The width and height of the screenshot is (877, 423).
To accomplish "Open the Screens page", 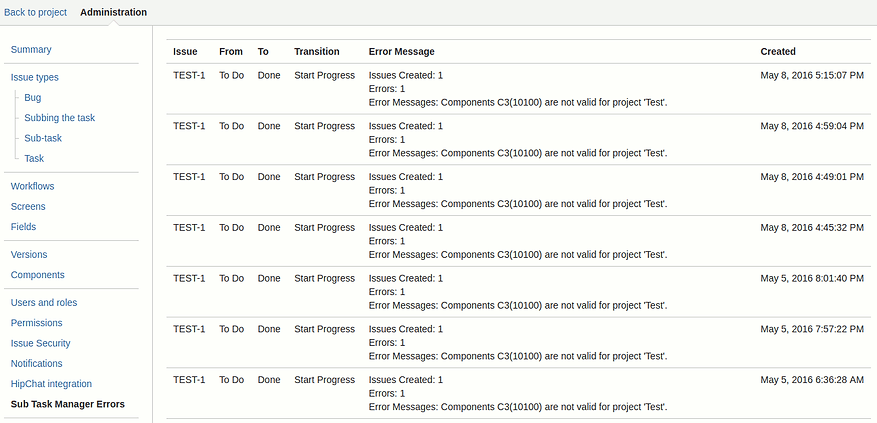I will point(28,206).
